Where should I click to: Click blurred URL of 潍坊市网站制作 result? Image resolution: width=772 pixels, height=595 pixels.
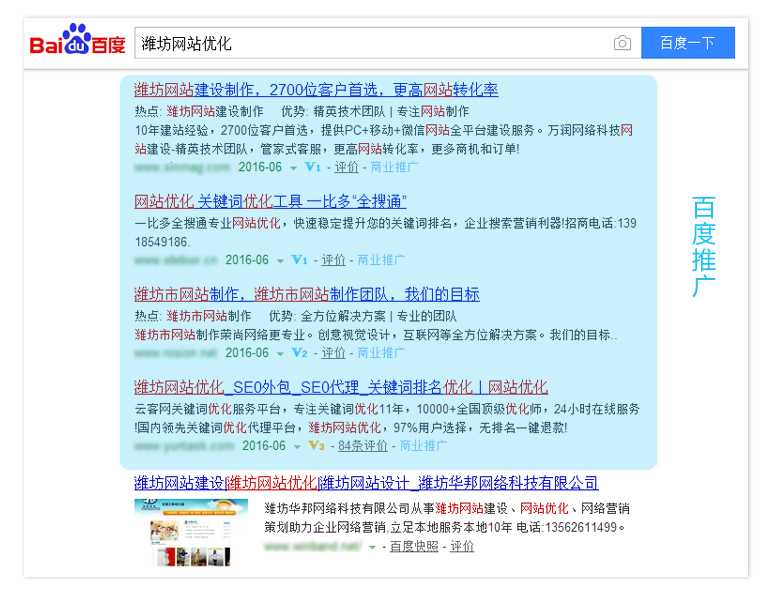(176, 353)
